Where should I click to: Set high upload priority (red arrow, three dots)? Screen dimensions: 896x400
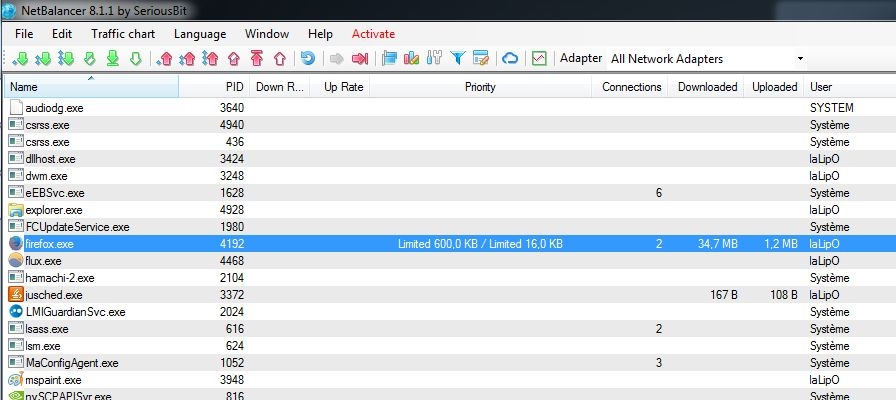pos(210,58)
